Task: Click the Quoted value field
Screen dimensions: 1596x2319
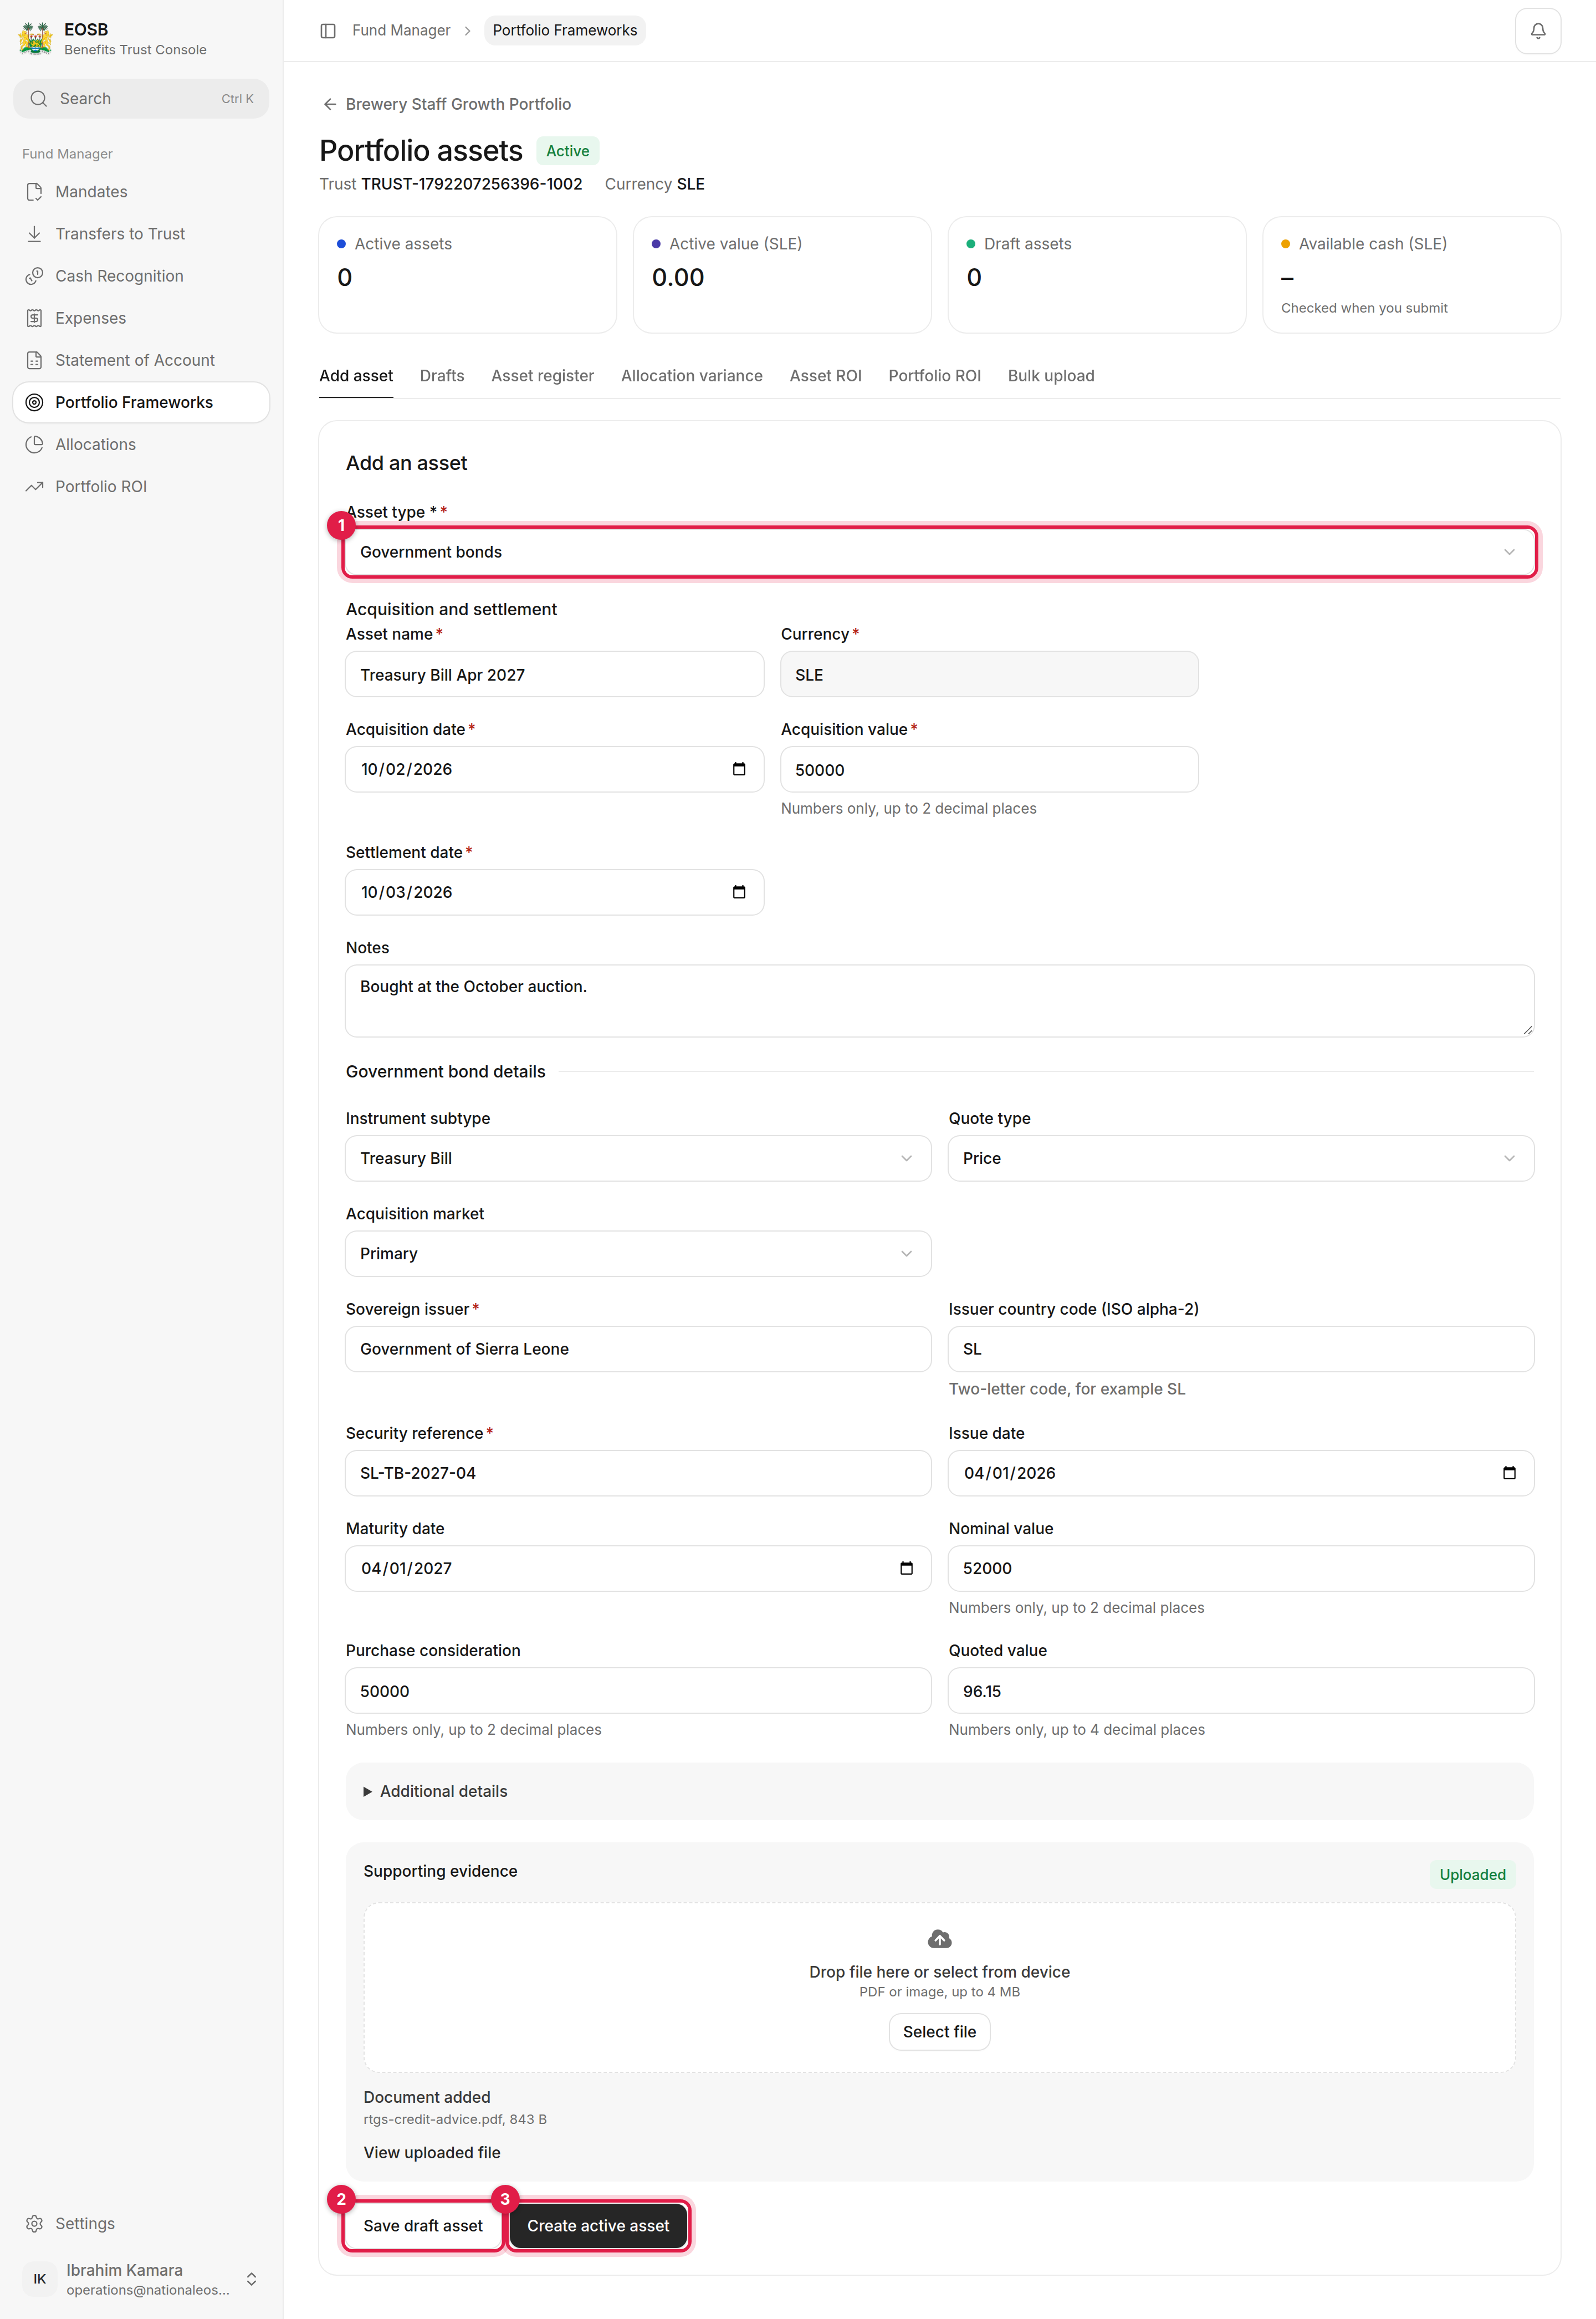Action: pos(1240,1690)
